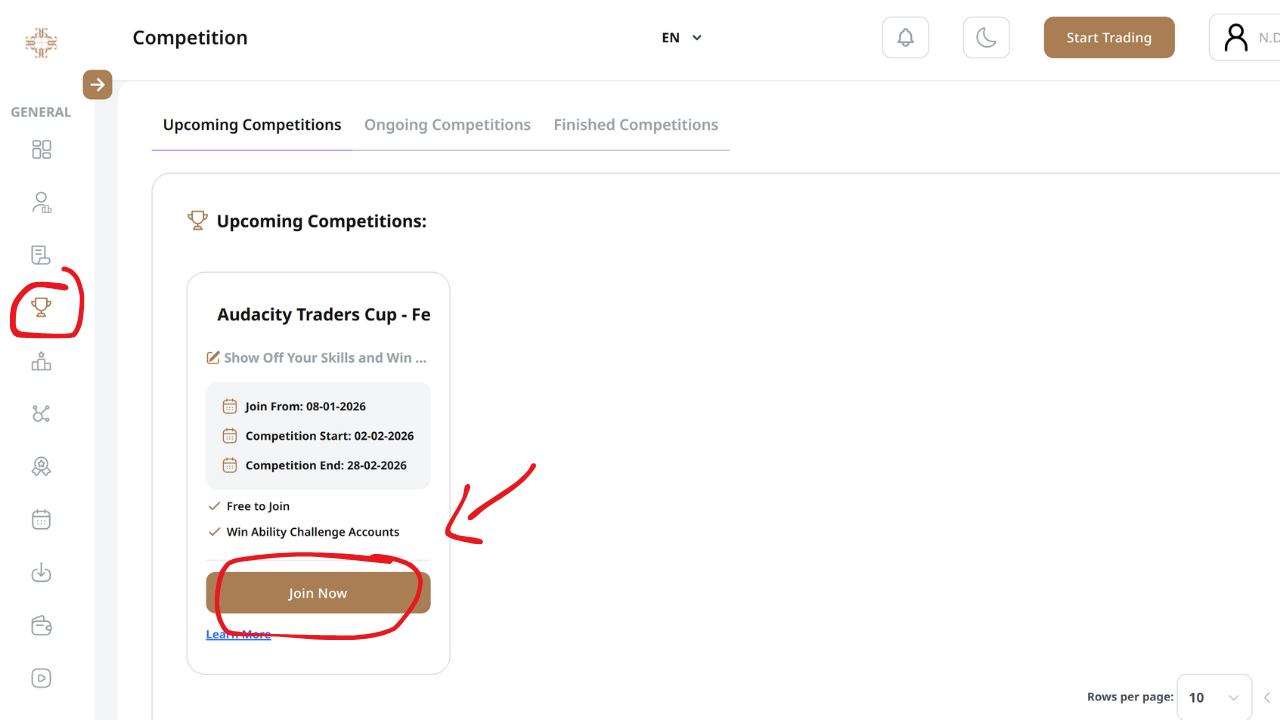Click the Join Now button

coord(318,593)
